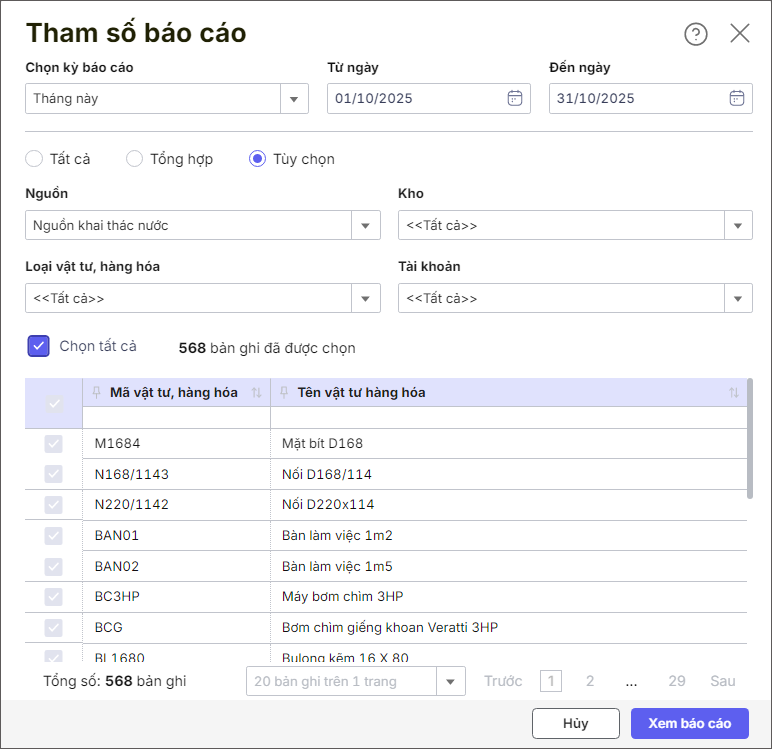The image size is (772, 749).
Task: Open the help question mark icon
Action: (695, 34)
